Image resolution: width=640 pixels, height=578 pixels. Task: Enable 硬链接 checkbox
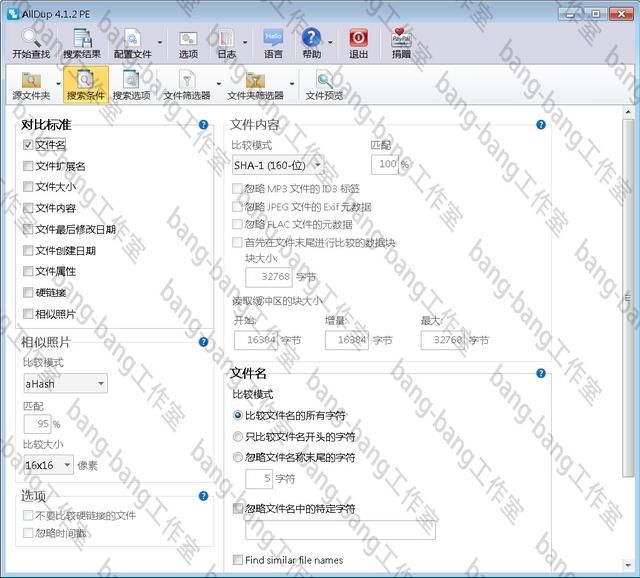click(28, 293)
